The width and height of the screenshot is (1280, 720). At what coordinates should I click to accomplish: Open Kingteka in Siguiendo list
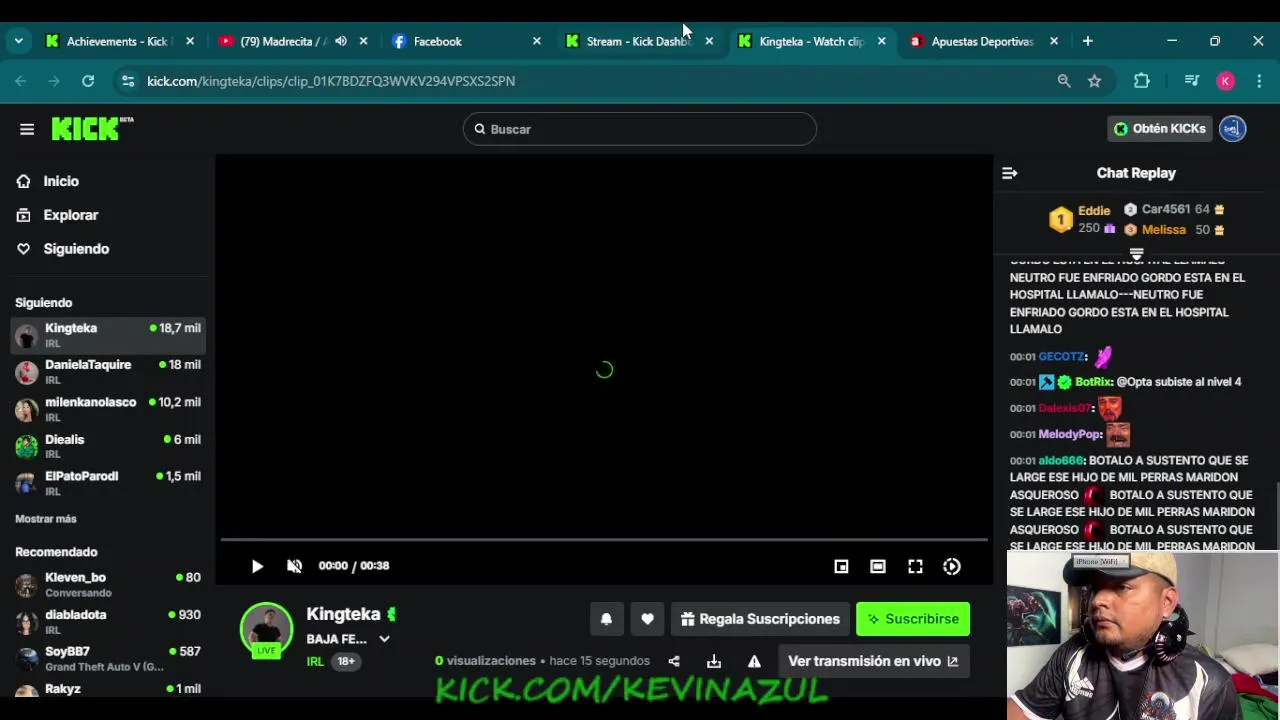coord(108,335)
